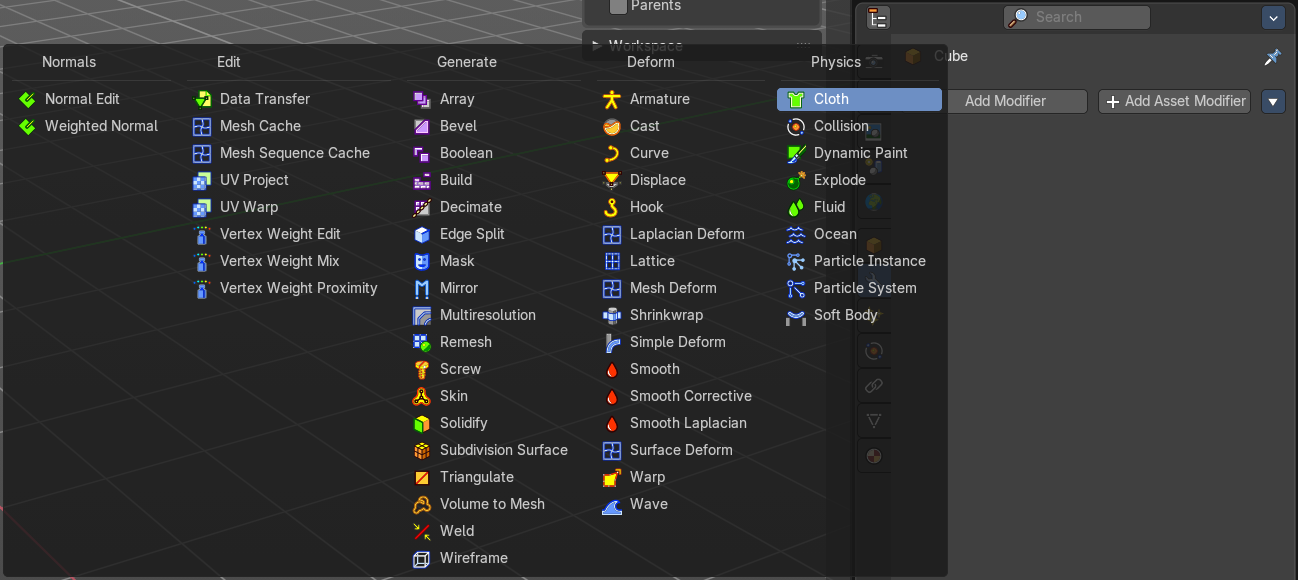Open the editor type menu left of Search
Image resolution: width=1298 pixels, height=580 pixels.
[878, 18]
